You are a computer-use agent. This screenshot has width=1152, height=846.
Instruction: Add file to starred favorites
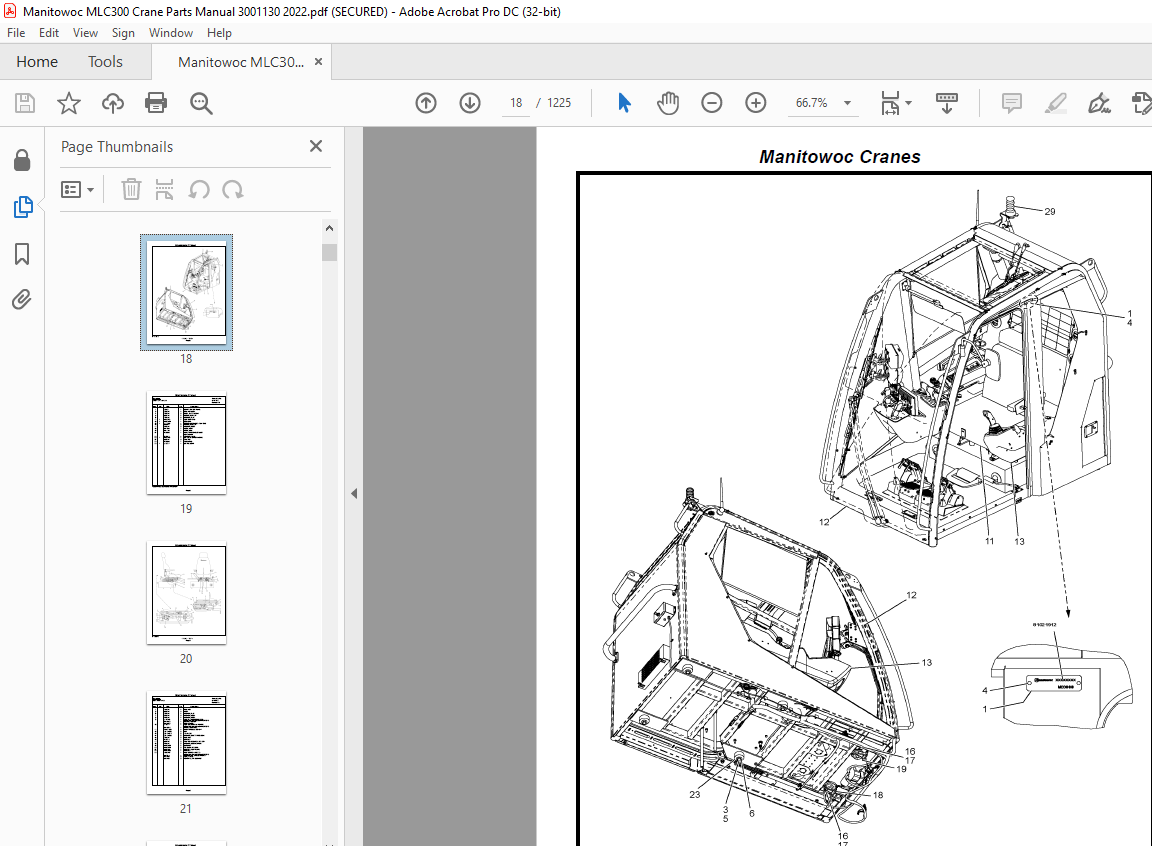68,103
